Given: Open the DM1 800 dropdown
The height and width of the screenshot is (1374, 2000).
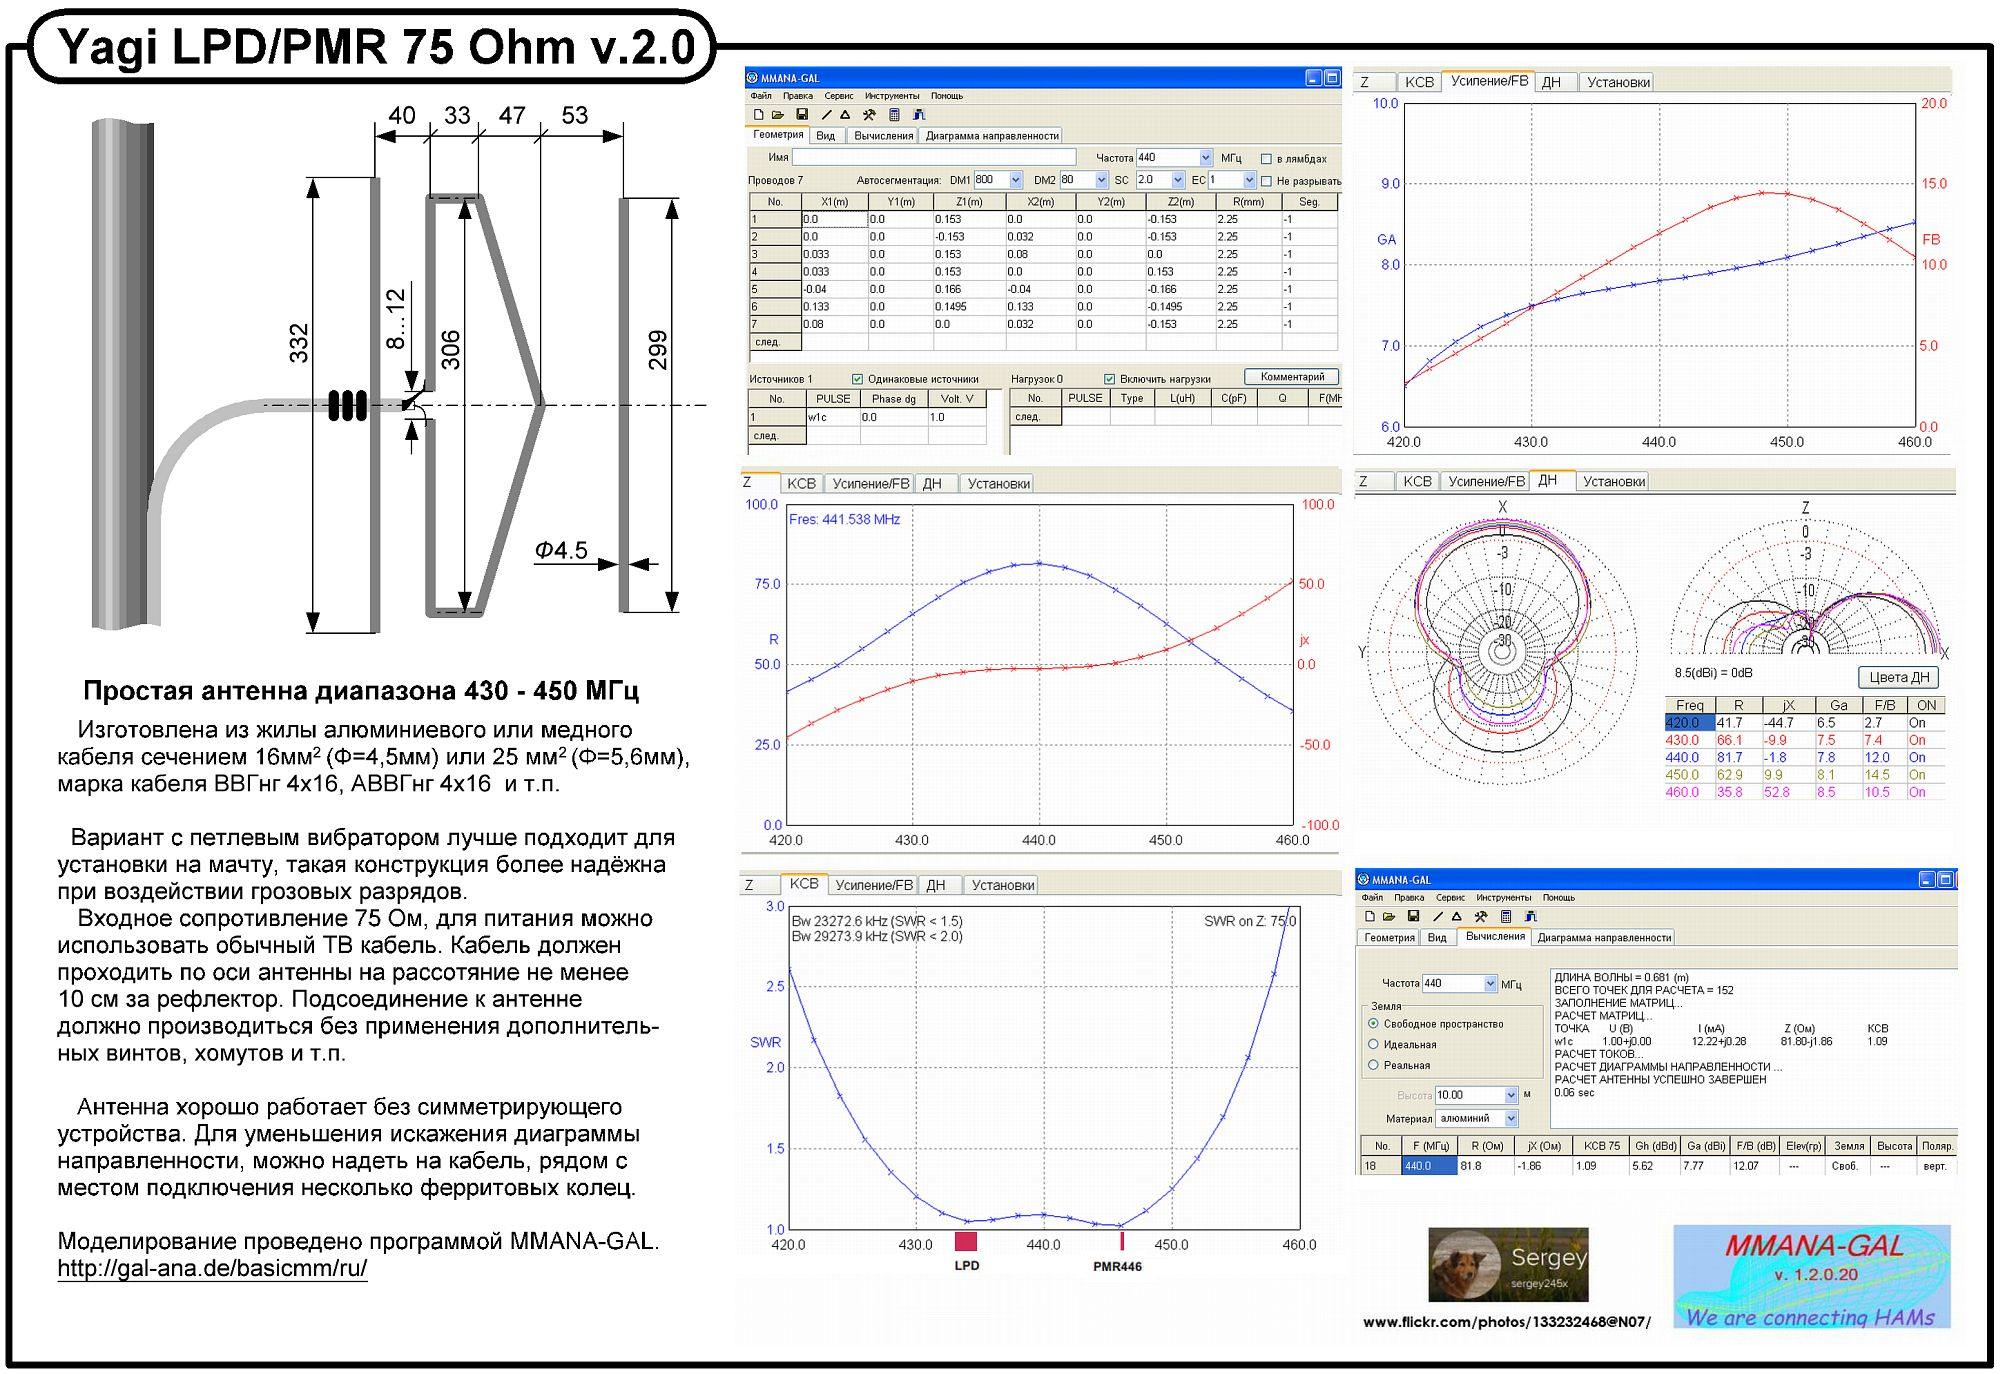Looking at the screenshot, I should (x=1016, y=180).
